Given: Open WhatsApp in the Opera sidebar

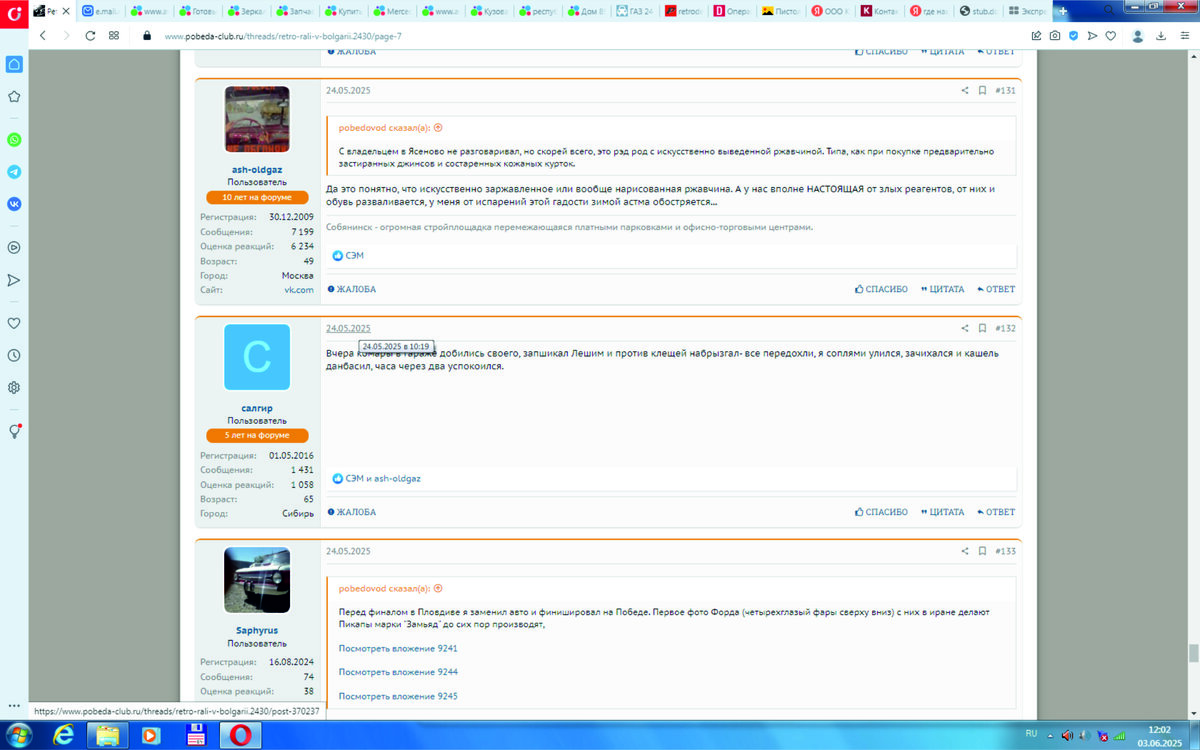Looking at the screenshot, I should pos(14,140).
